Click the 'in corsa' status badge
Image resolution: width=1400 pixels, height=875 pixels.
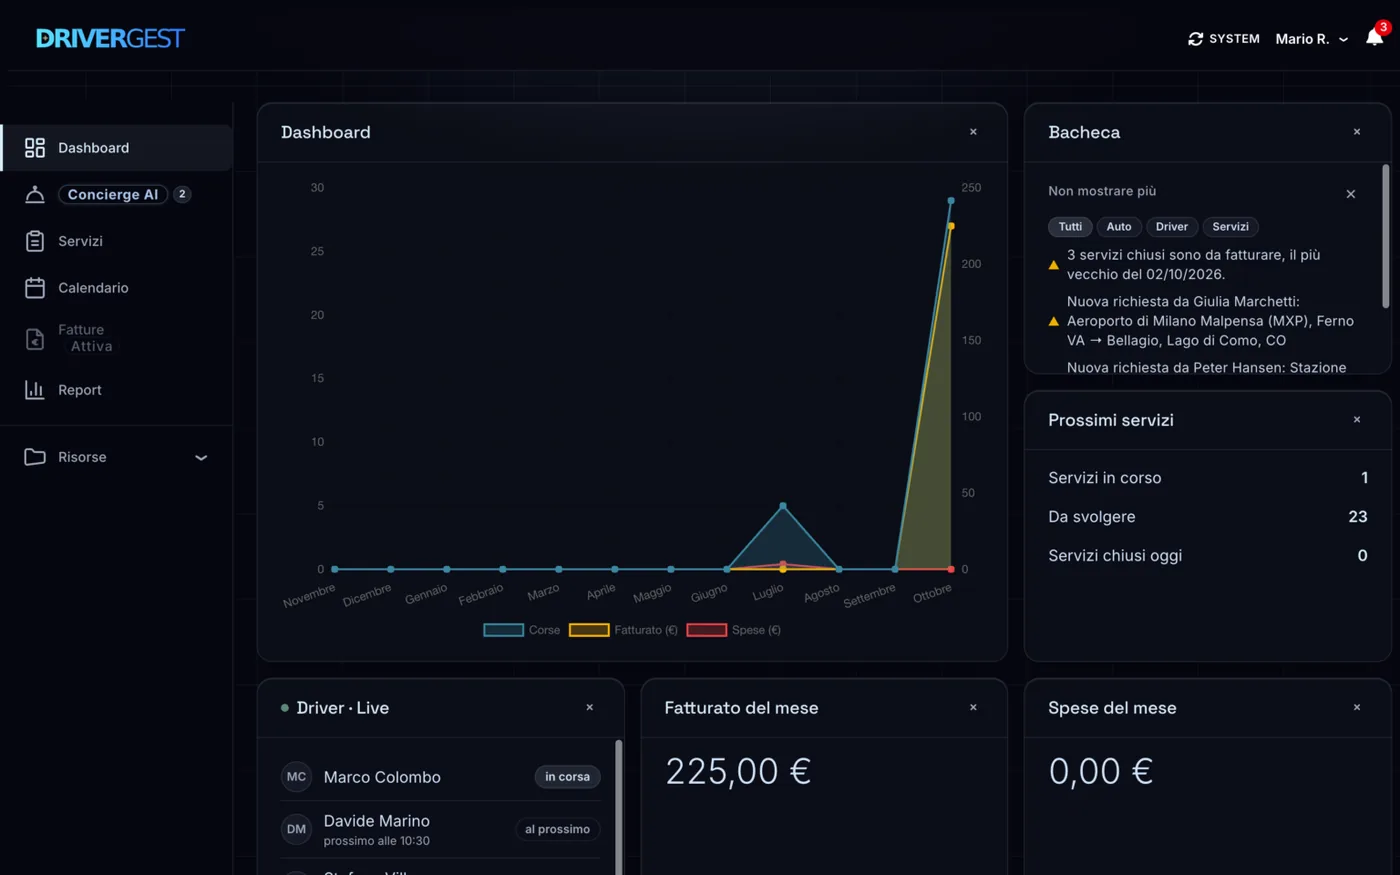pos(567,777)
